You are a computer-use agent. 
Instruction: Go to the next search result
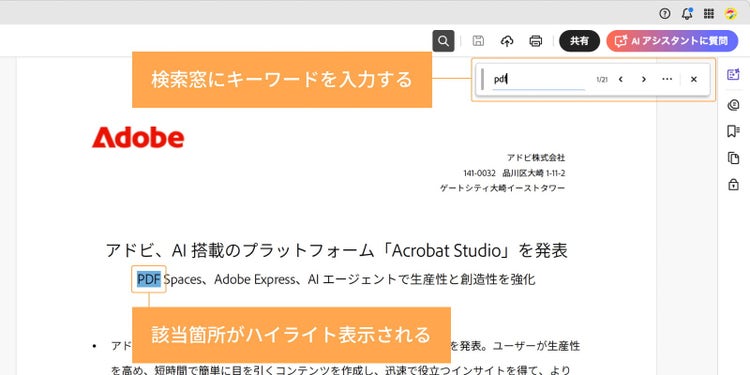point(644,79)
